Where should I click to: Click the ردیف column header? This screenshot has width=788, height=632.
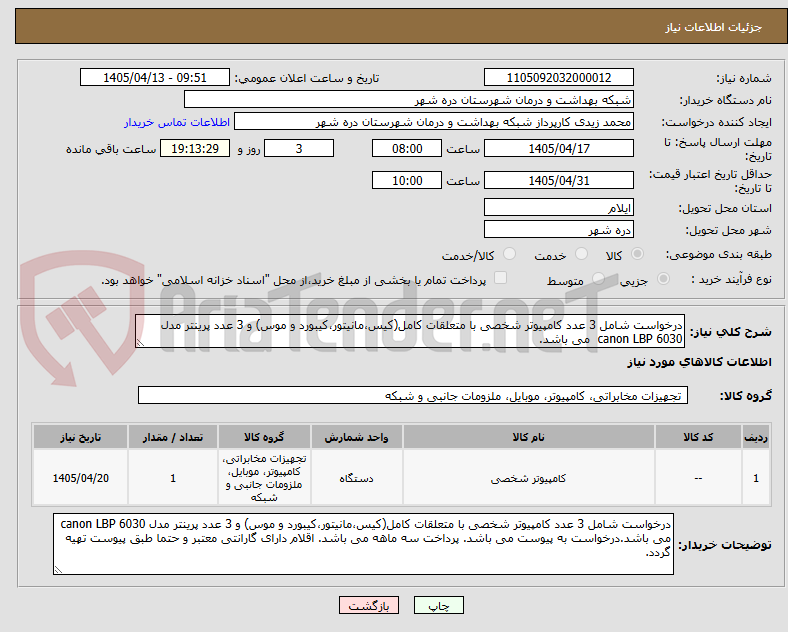point(756,437)
